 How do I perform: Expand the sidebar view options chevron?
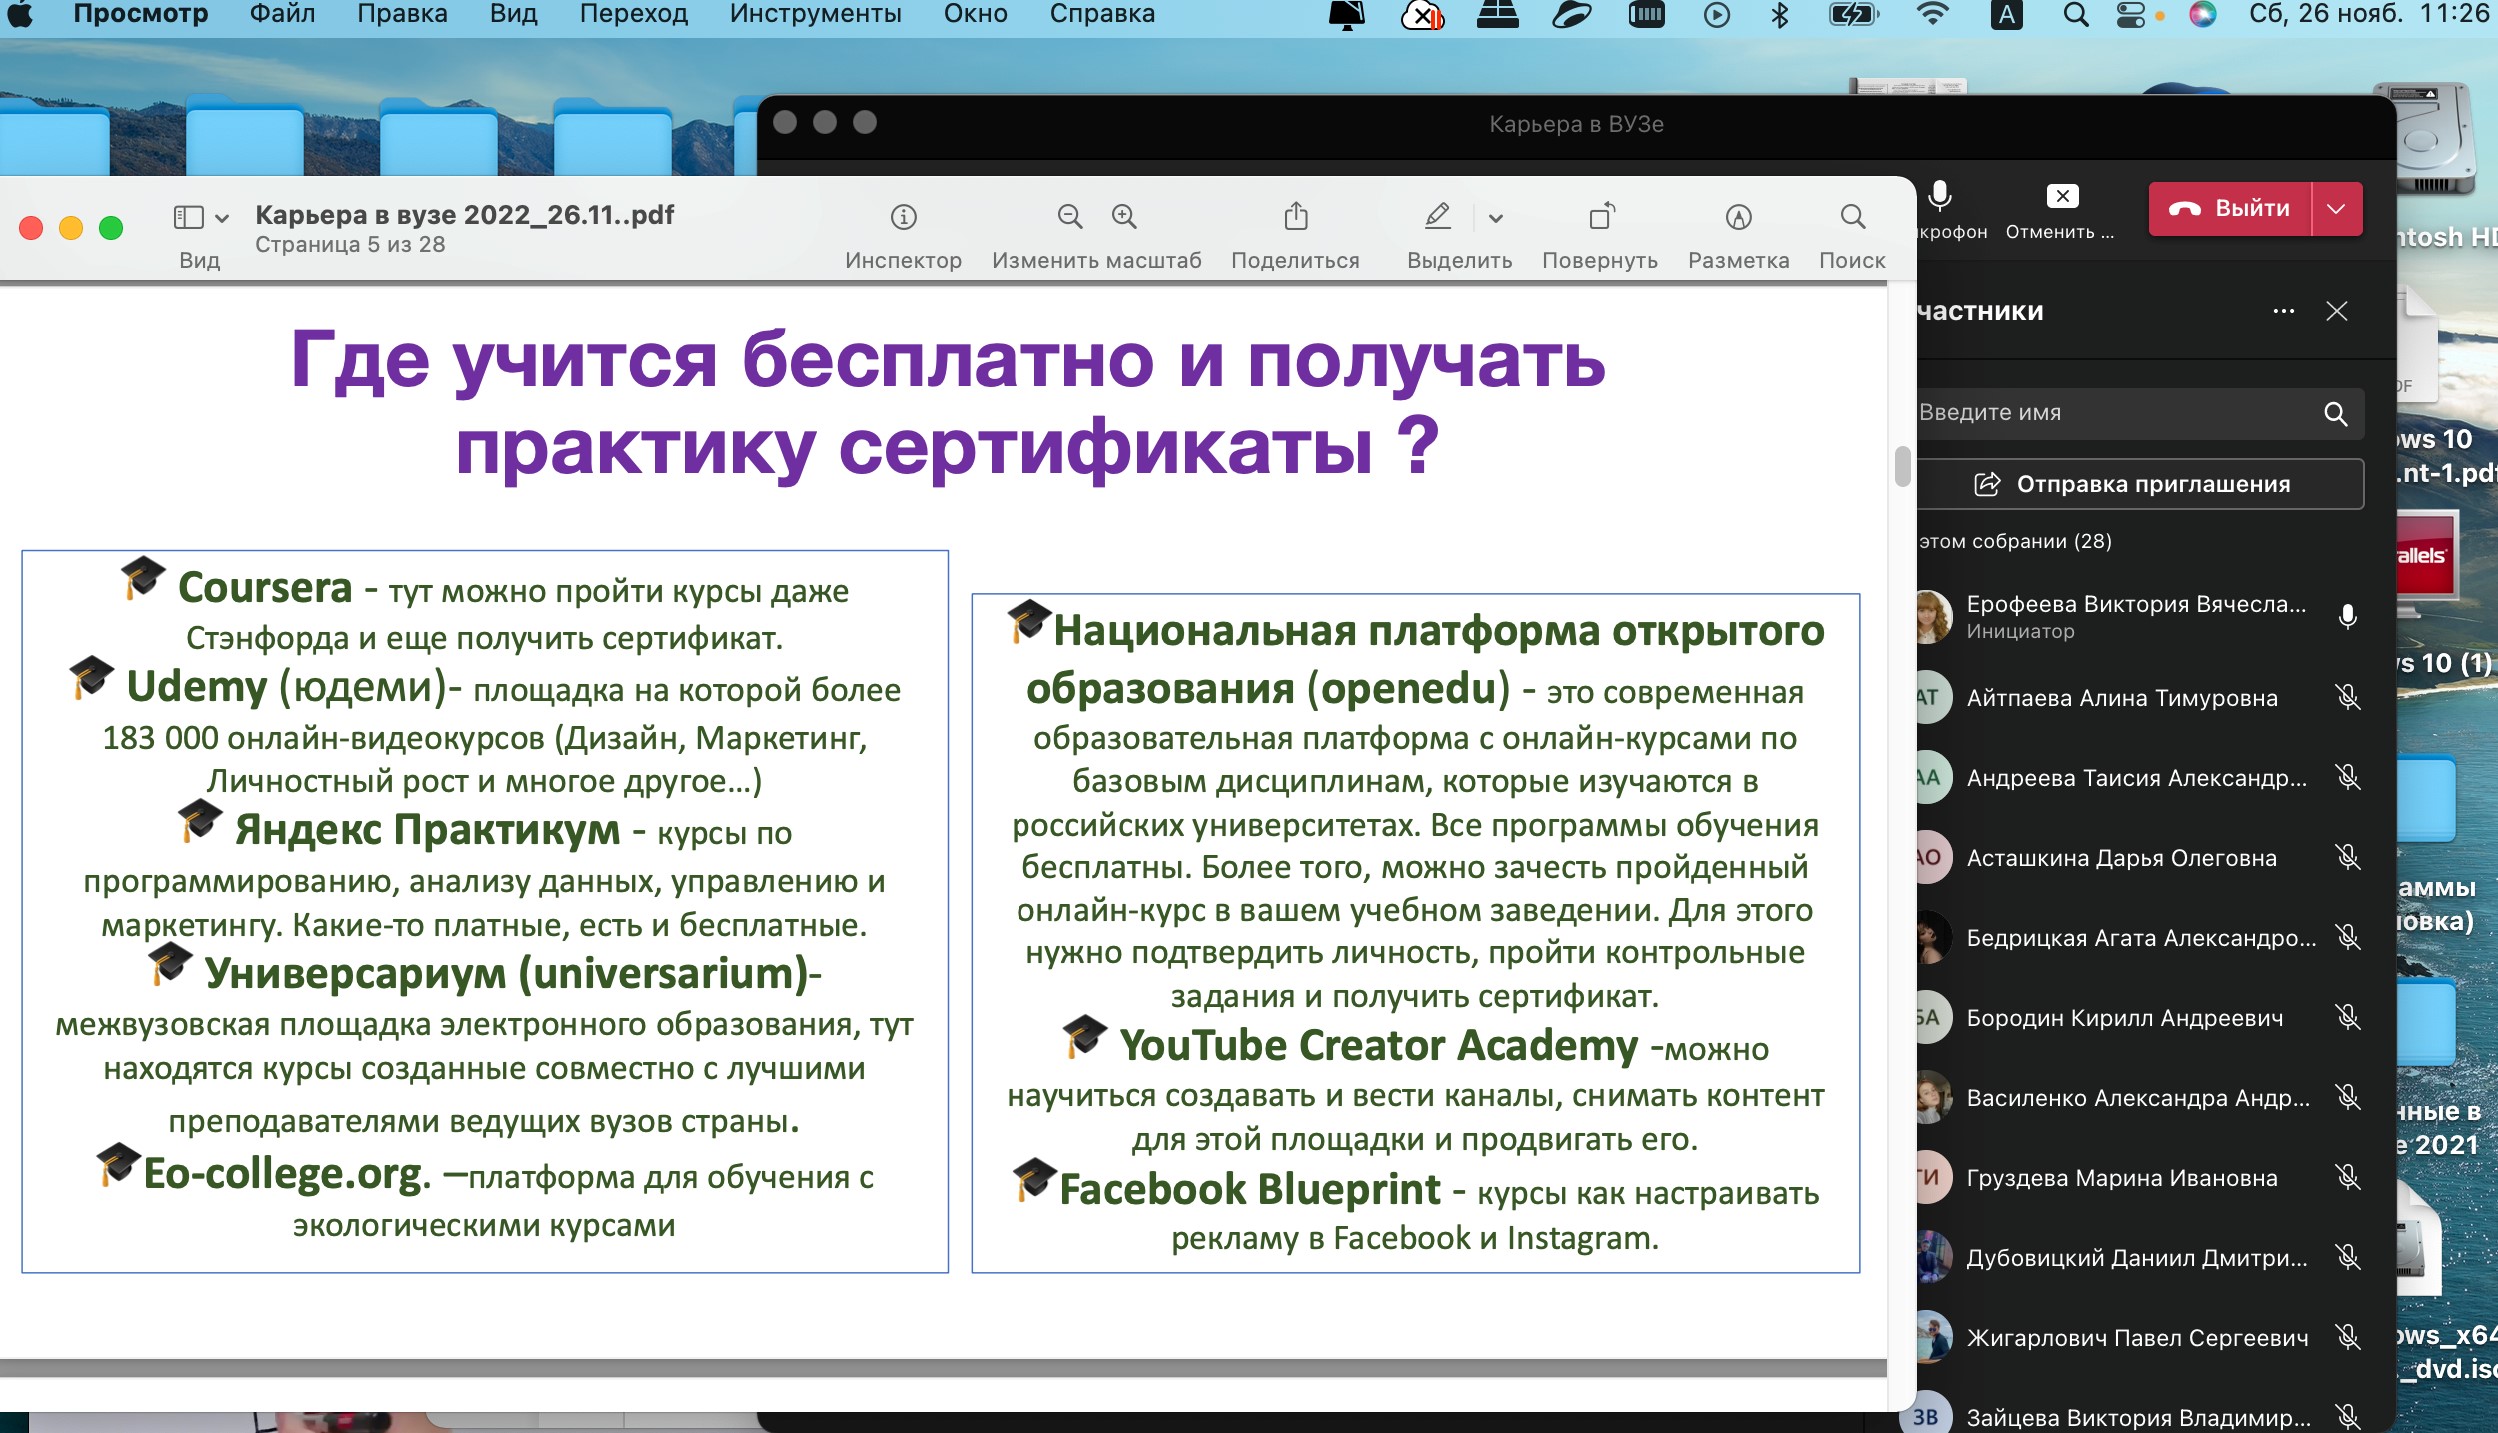222,218
